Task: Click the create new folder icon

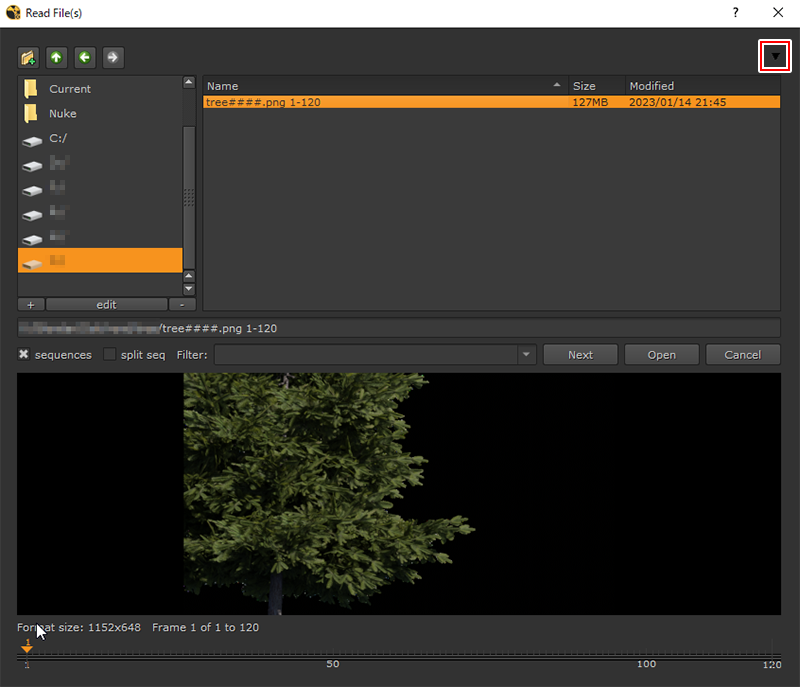Action: (x=28, y=58)
